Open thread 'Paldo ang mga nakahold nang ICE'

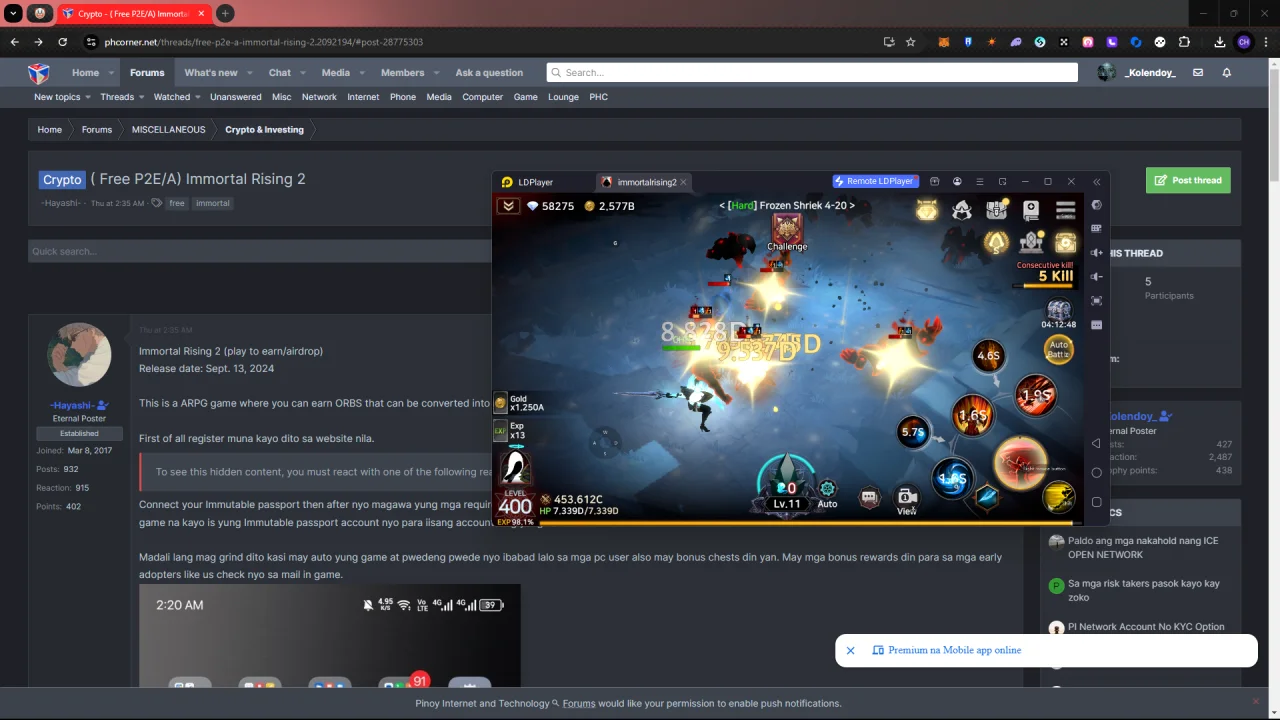[x=1143, y=547]
